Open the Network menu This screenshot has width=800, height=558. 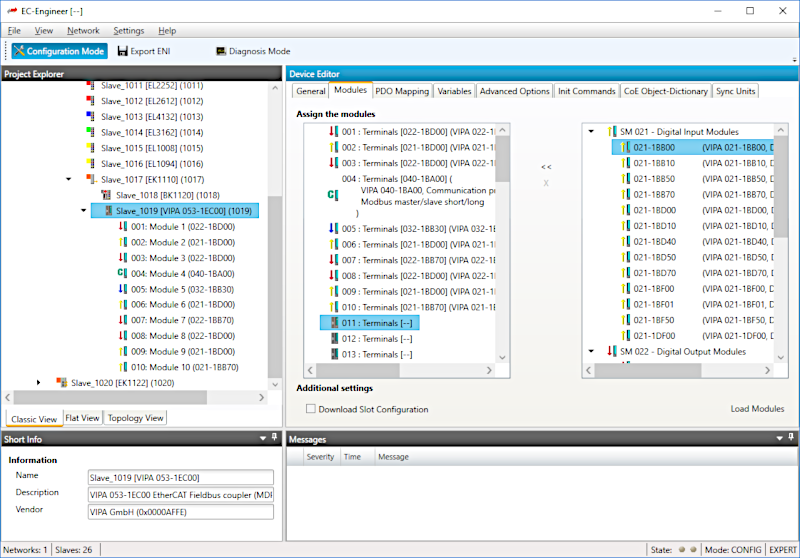pos(83,31)
